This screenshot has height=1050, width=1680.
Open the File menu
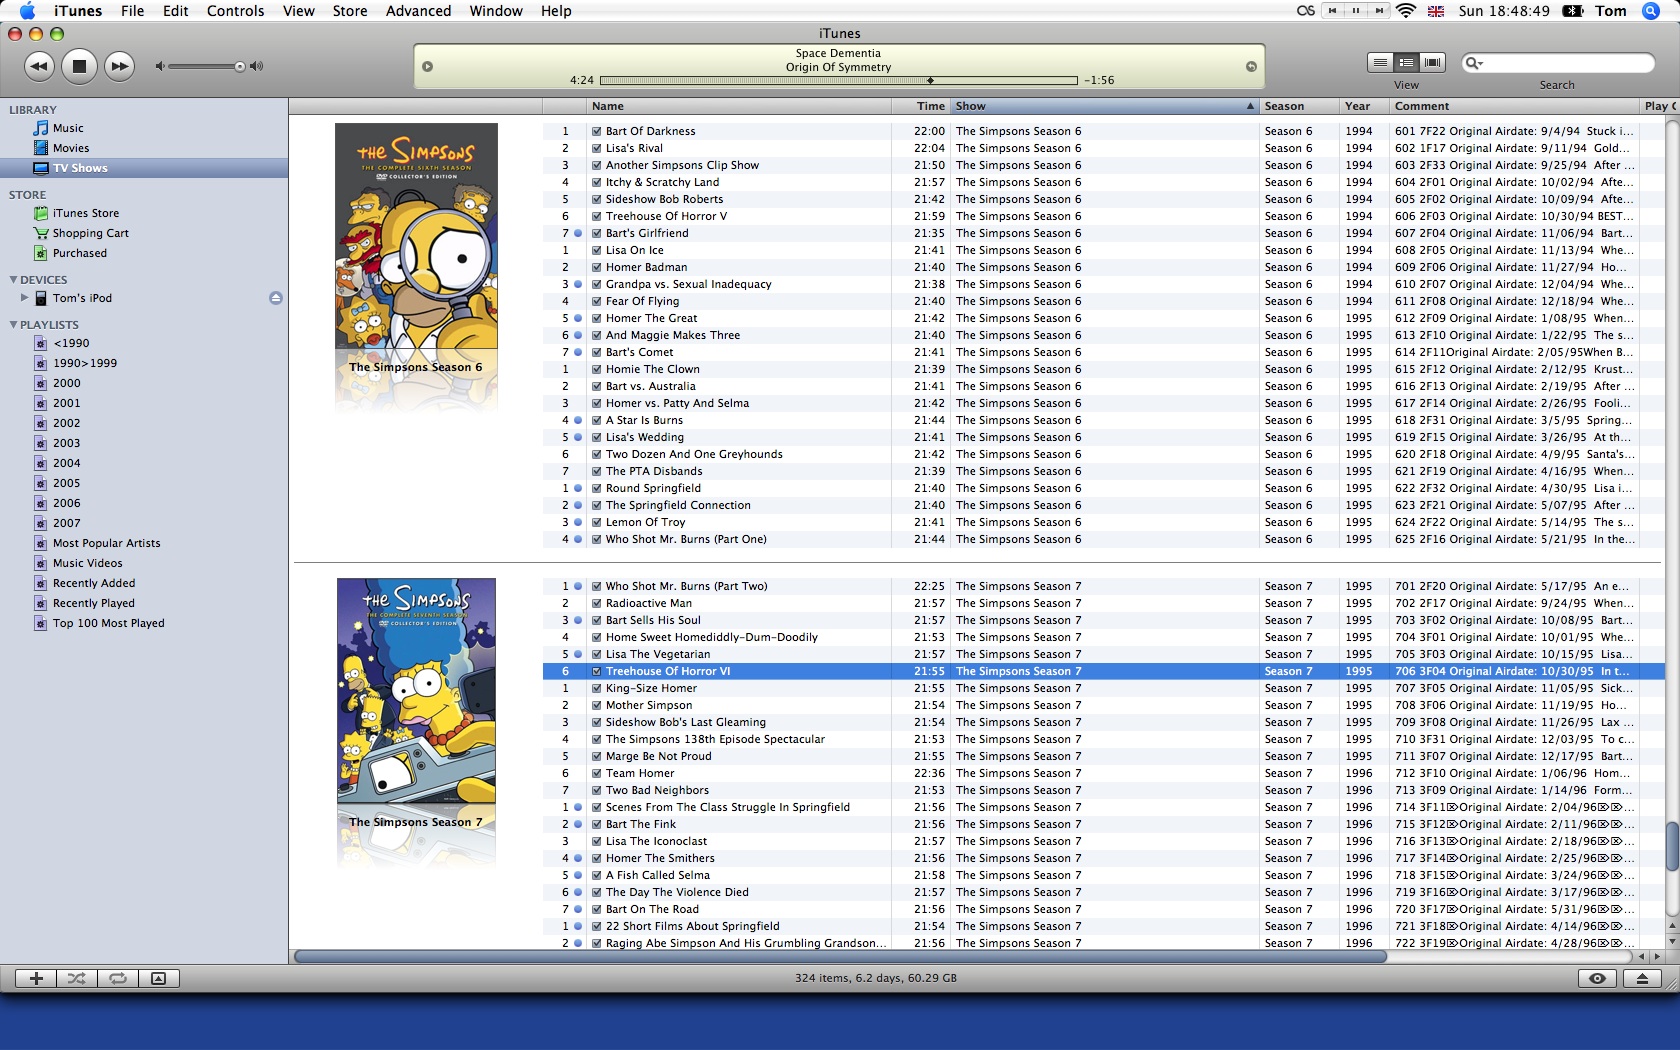pyautogui.click(x=132, y=11)
